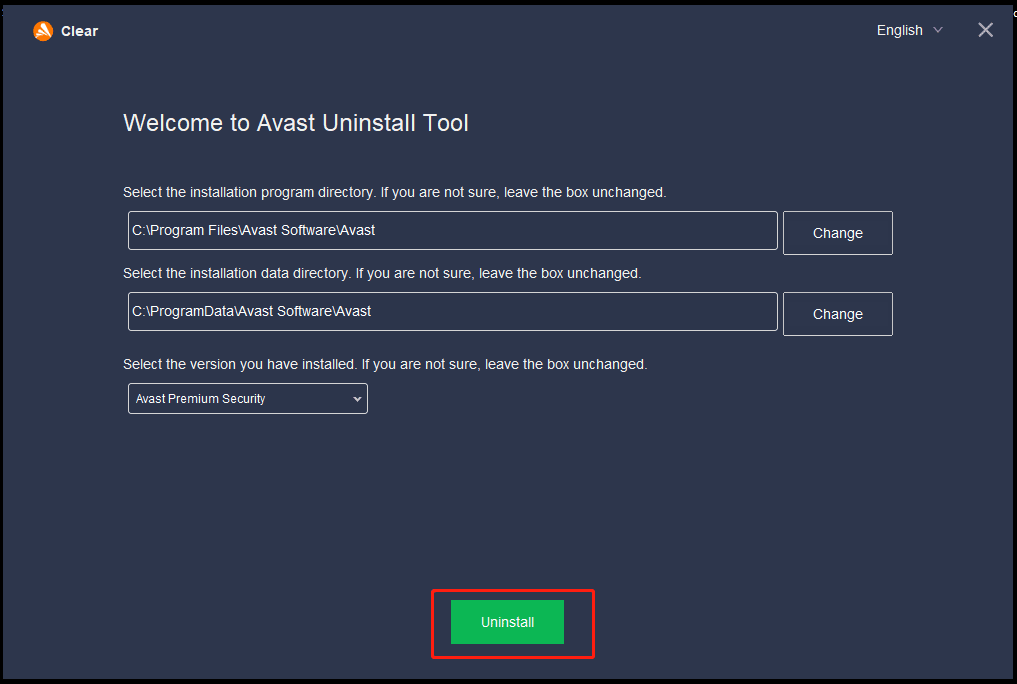Image resolution: width=1017 pixels, height=684 pixels.
Task: Click the arrow on the Avast Premium Security dropdown
Action: (357, 398)
